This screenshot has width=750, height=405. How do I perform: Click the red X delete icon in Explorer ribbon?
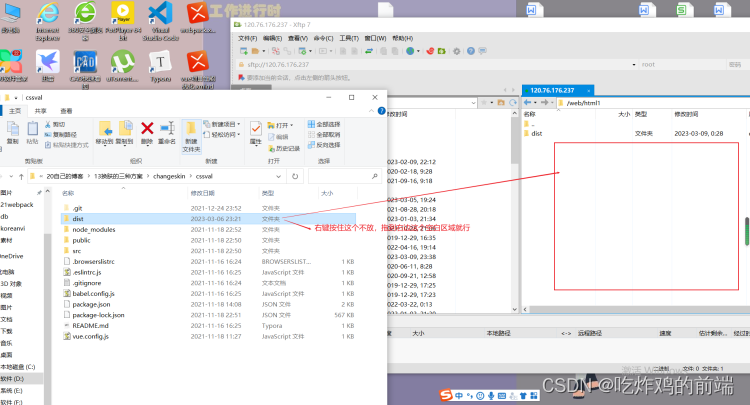tap(147, 128)
